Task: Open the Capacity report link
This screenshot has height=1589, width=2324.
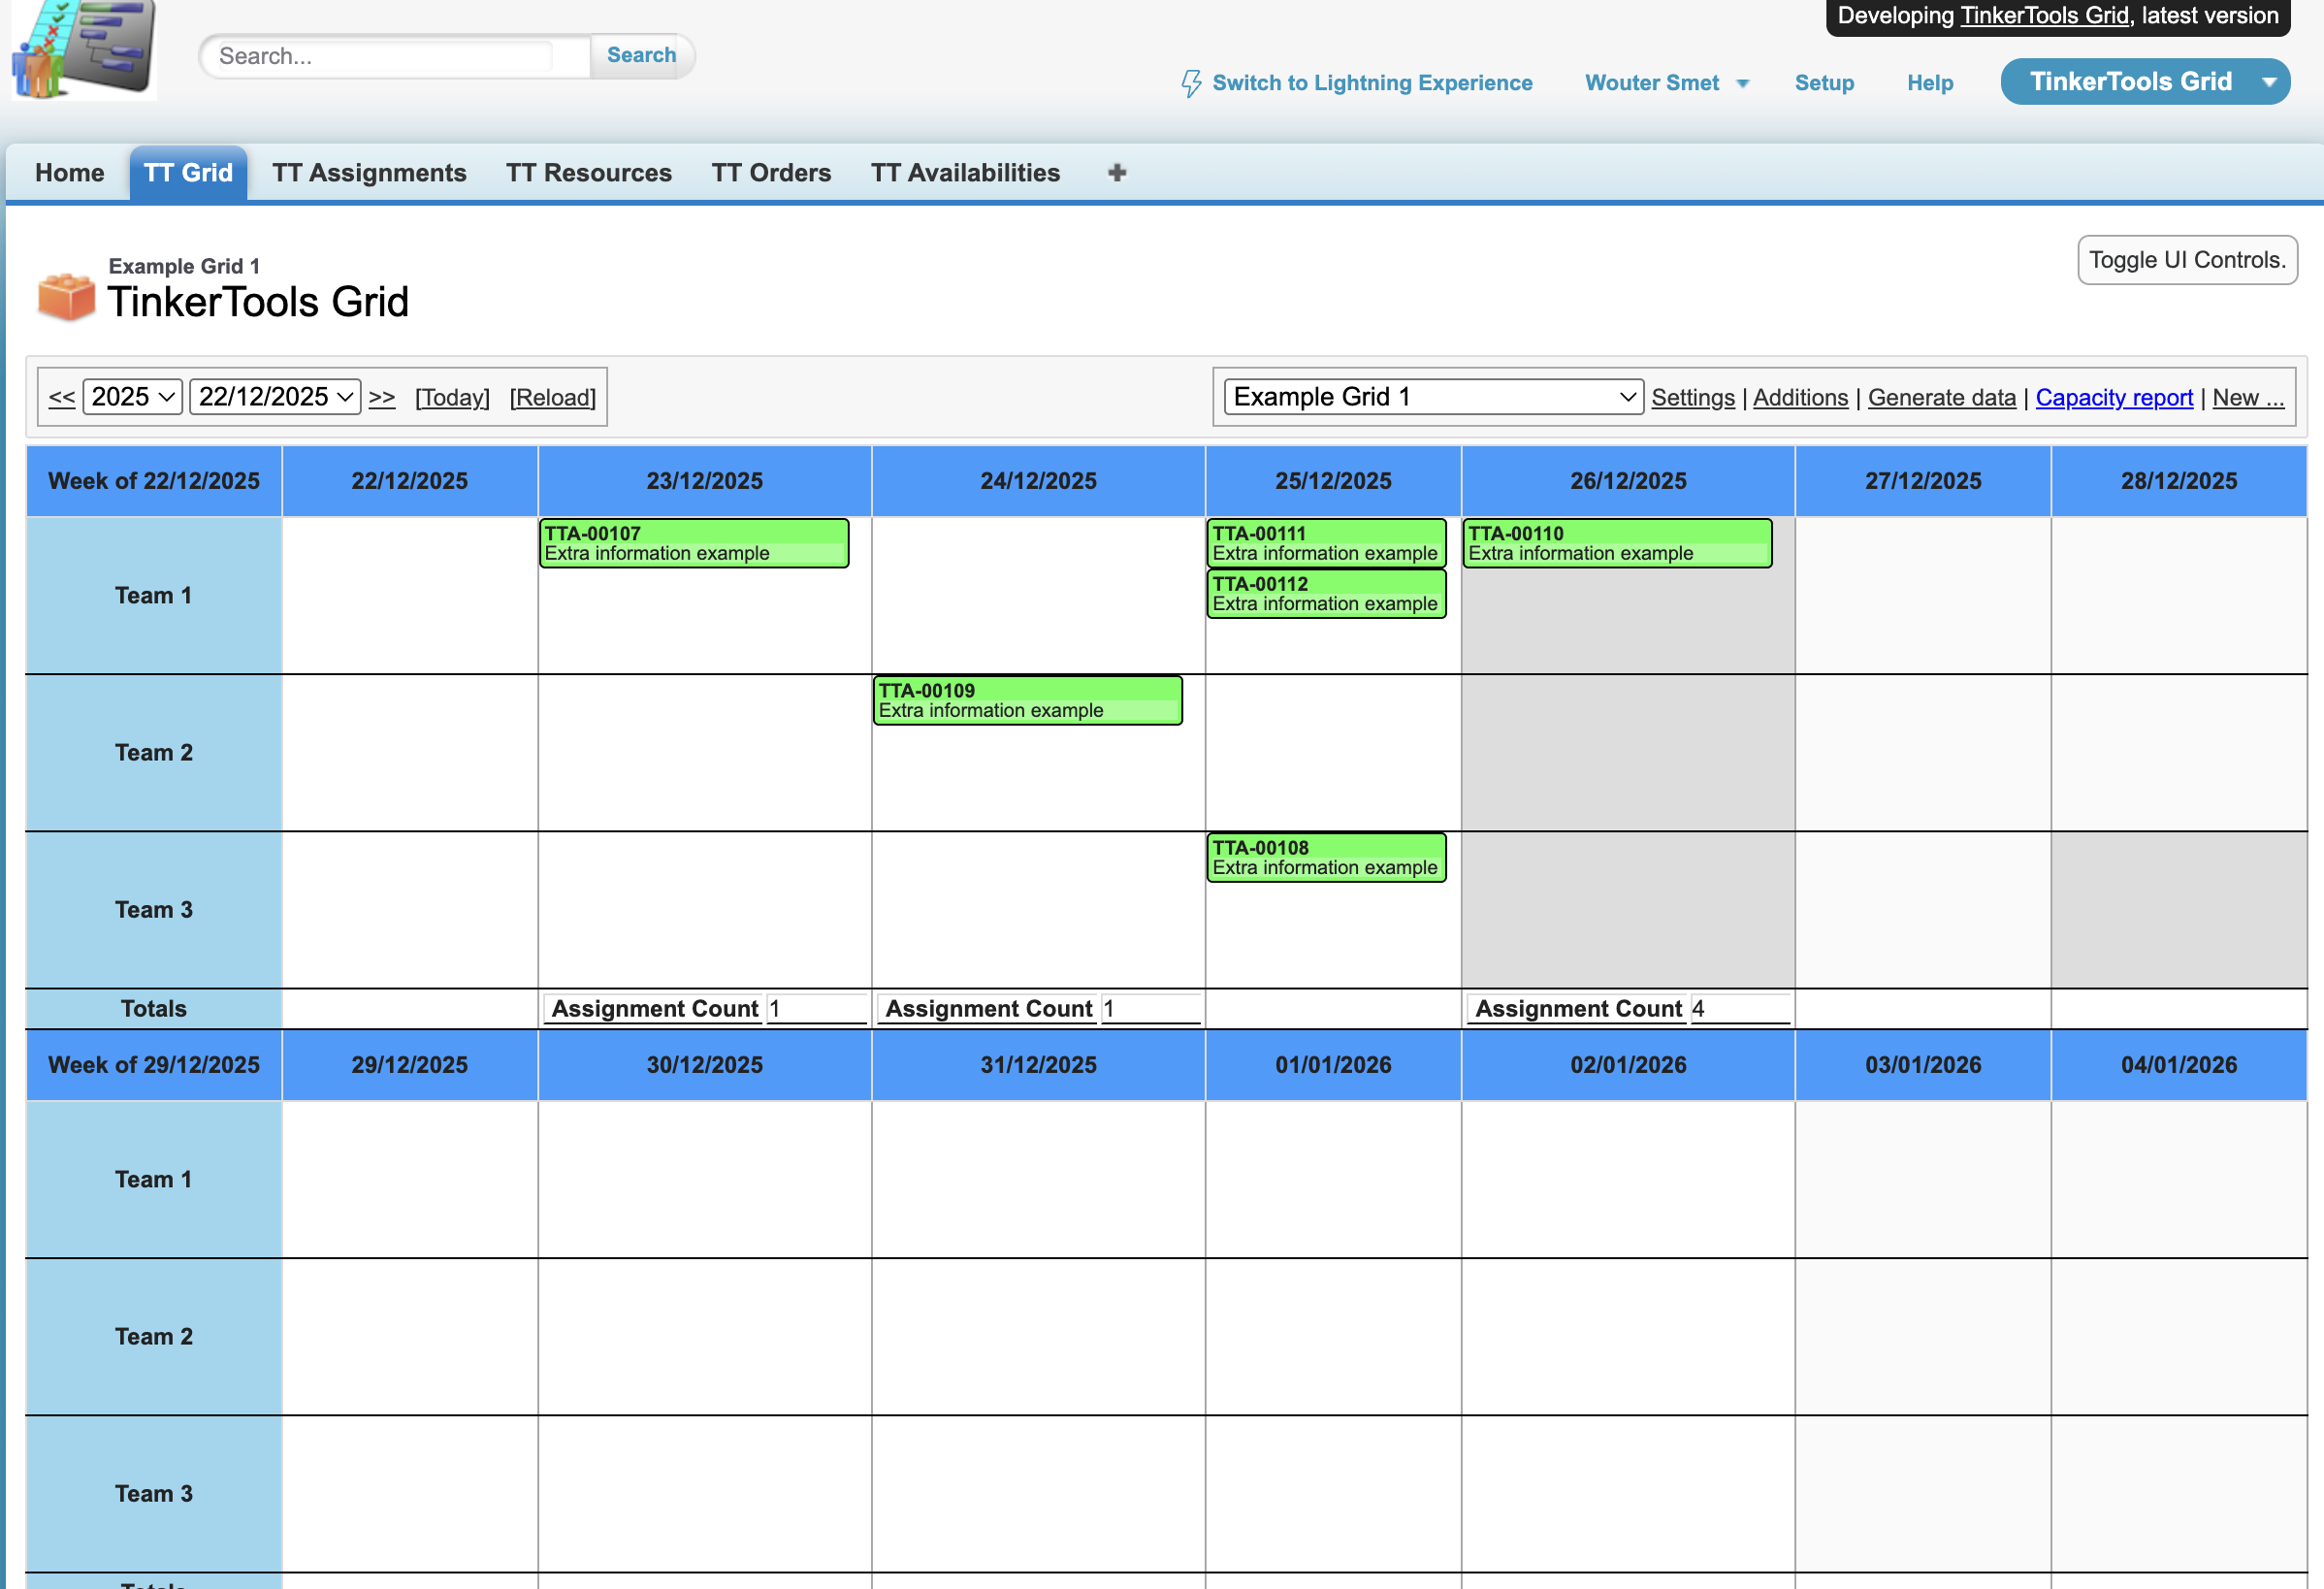Action: 2114,397
